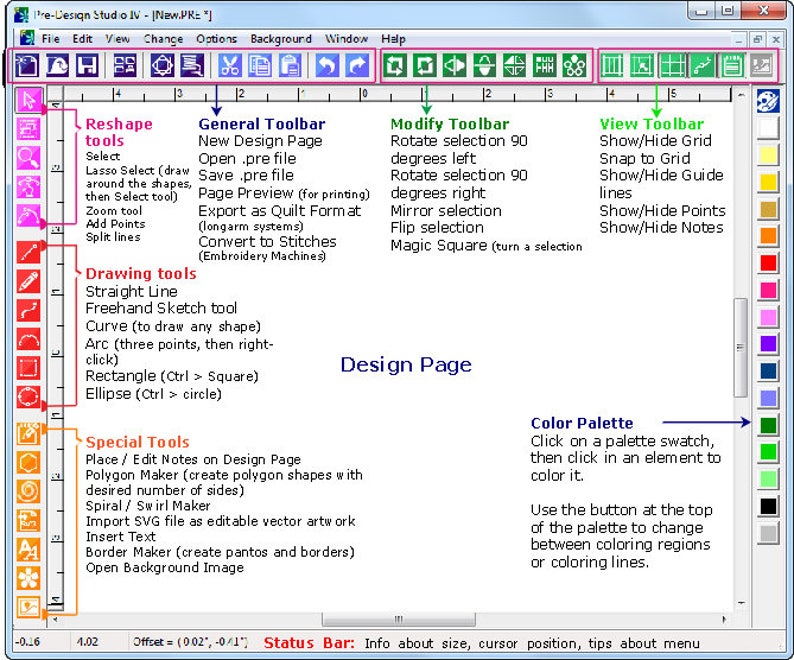Viewport: 794px width, 660px height.
Task: Choose the Freehand Sketch pencil tool
Action: pyautogui.click(x=28, y=281)
